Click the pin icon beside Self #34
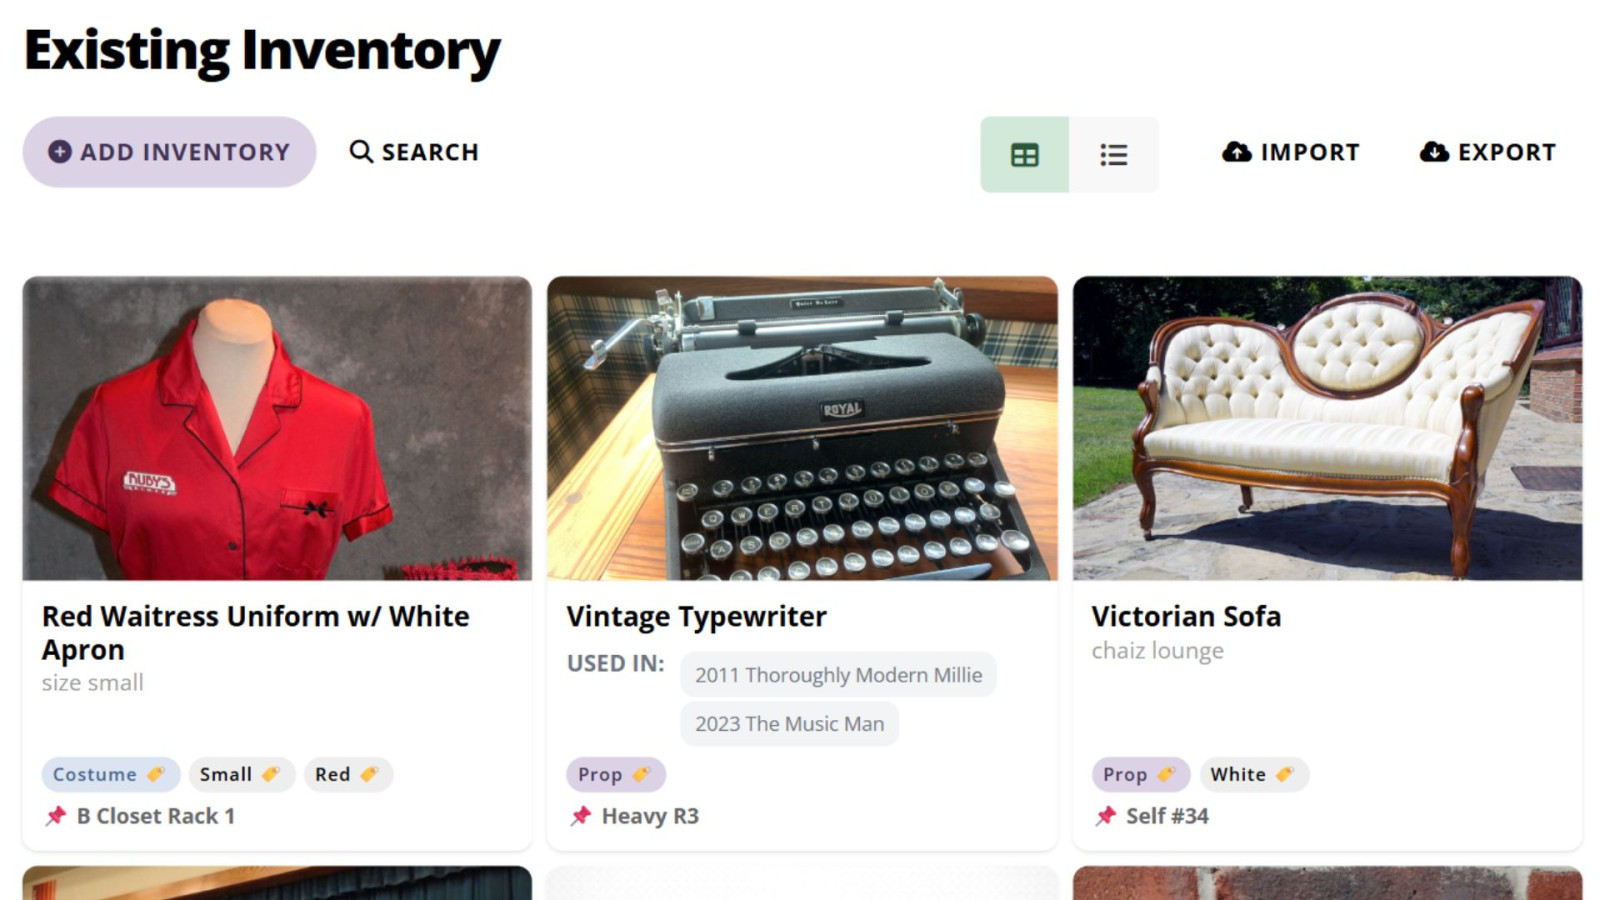 tap(1105, 816)
